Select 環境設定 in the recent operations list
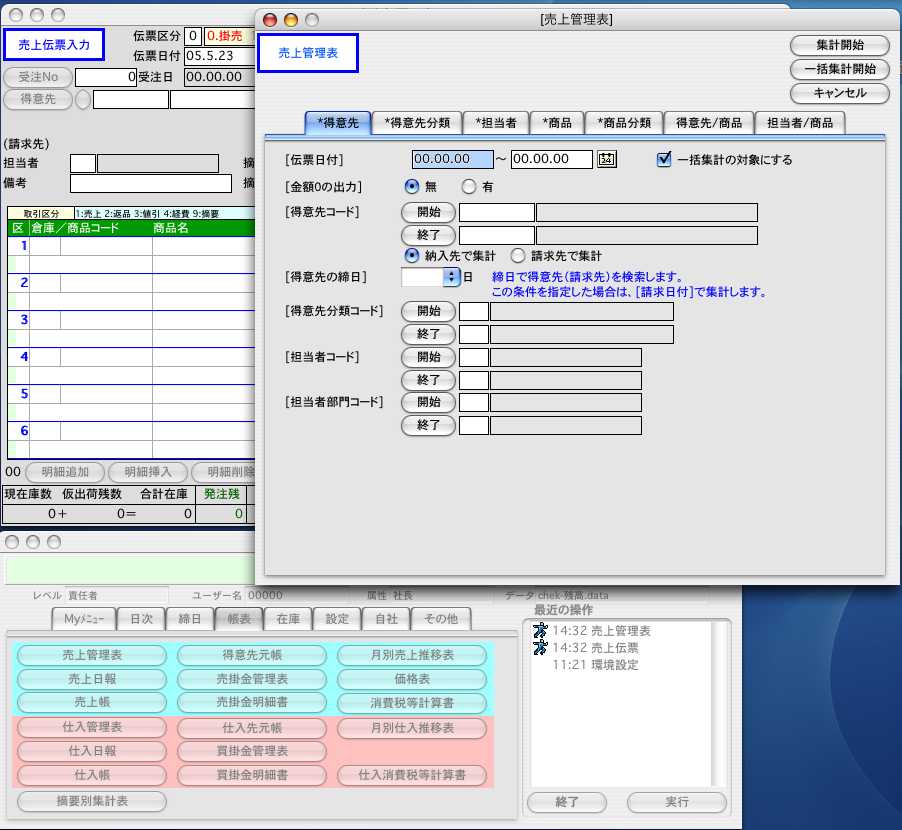Image resolution: width=902 pixels, height=830 pixels. [x=595, y=665]
